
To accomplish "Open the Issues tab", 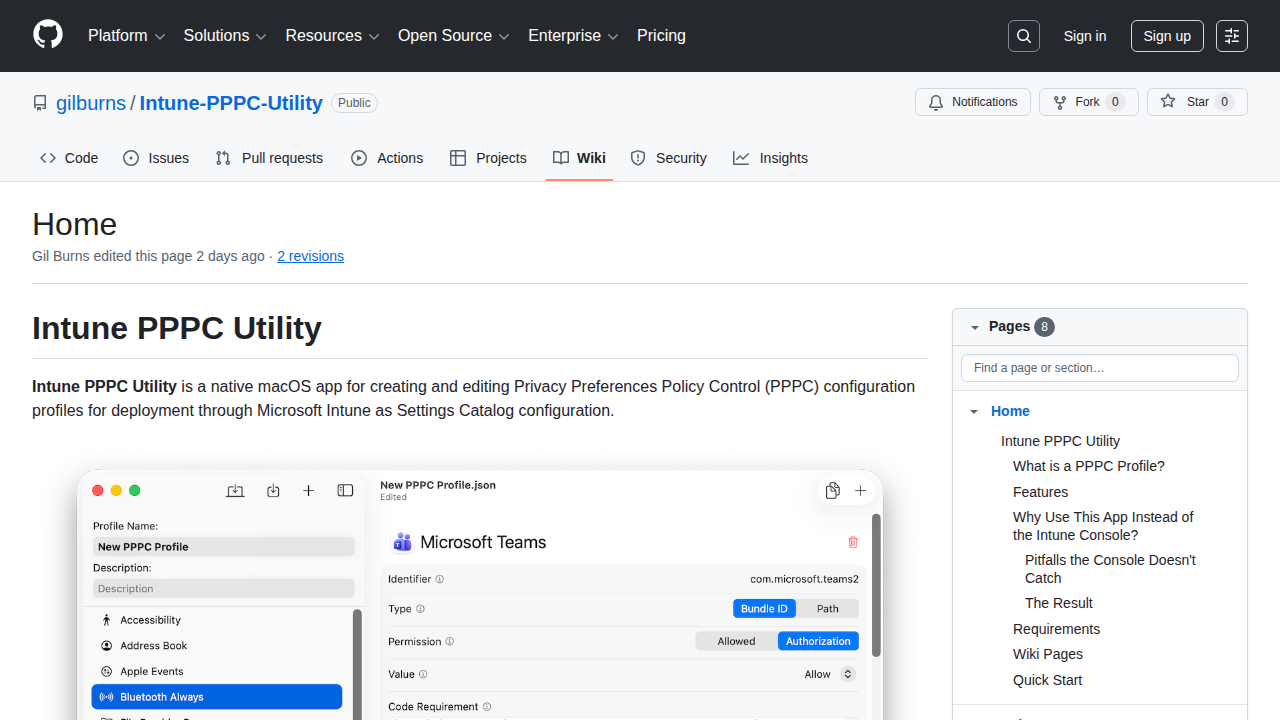I will pos(156,158).
